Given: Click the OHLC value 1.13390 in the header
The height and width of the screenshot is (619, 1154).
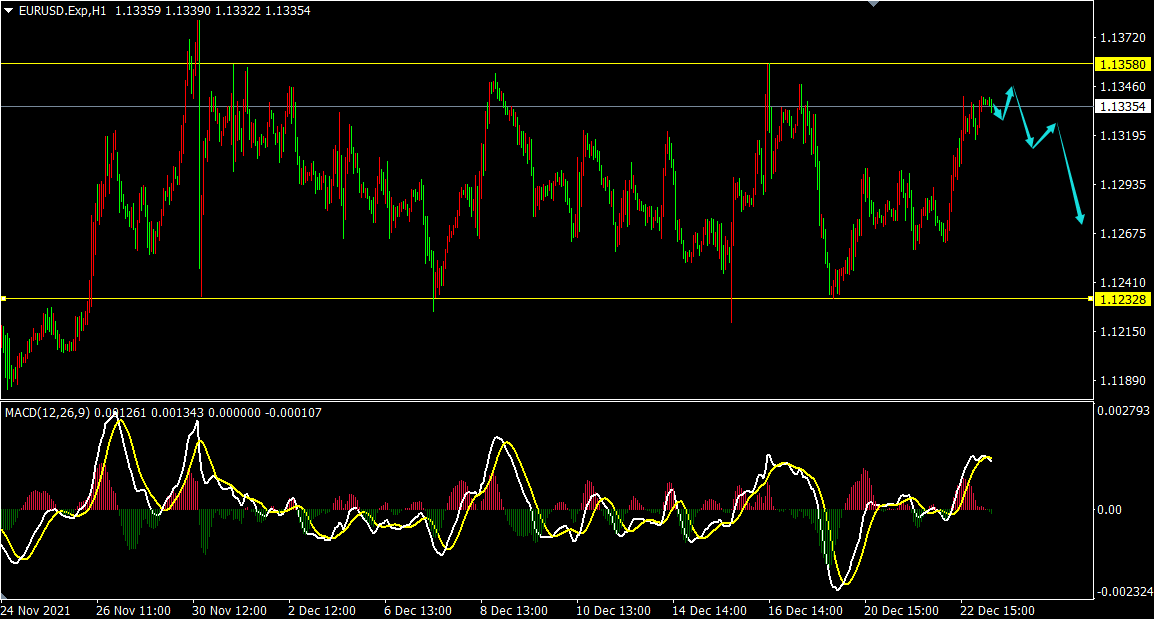Looking at the screenshot, I should tap(188, 11).
